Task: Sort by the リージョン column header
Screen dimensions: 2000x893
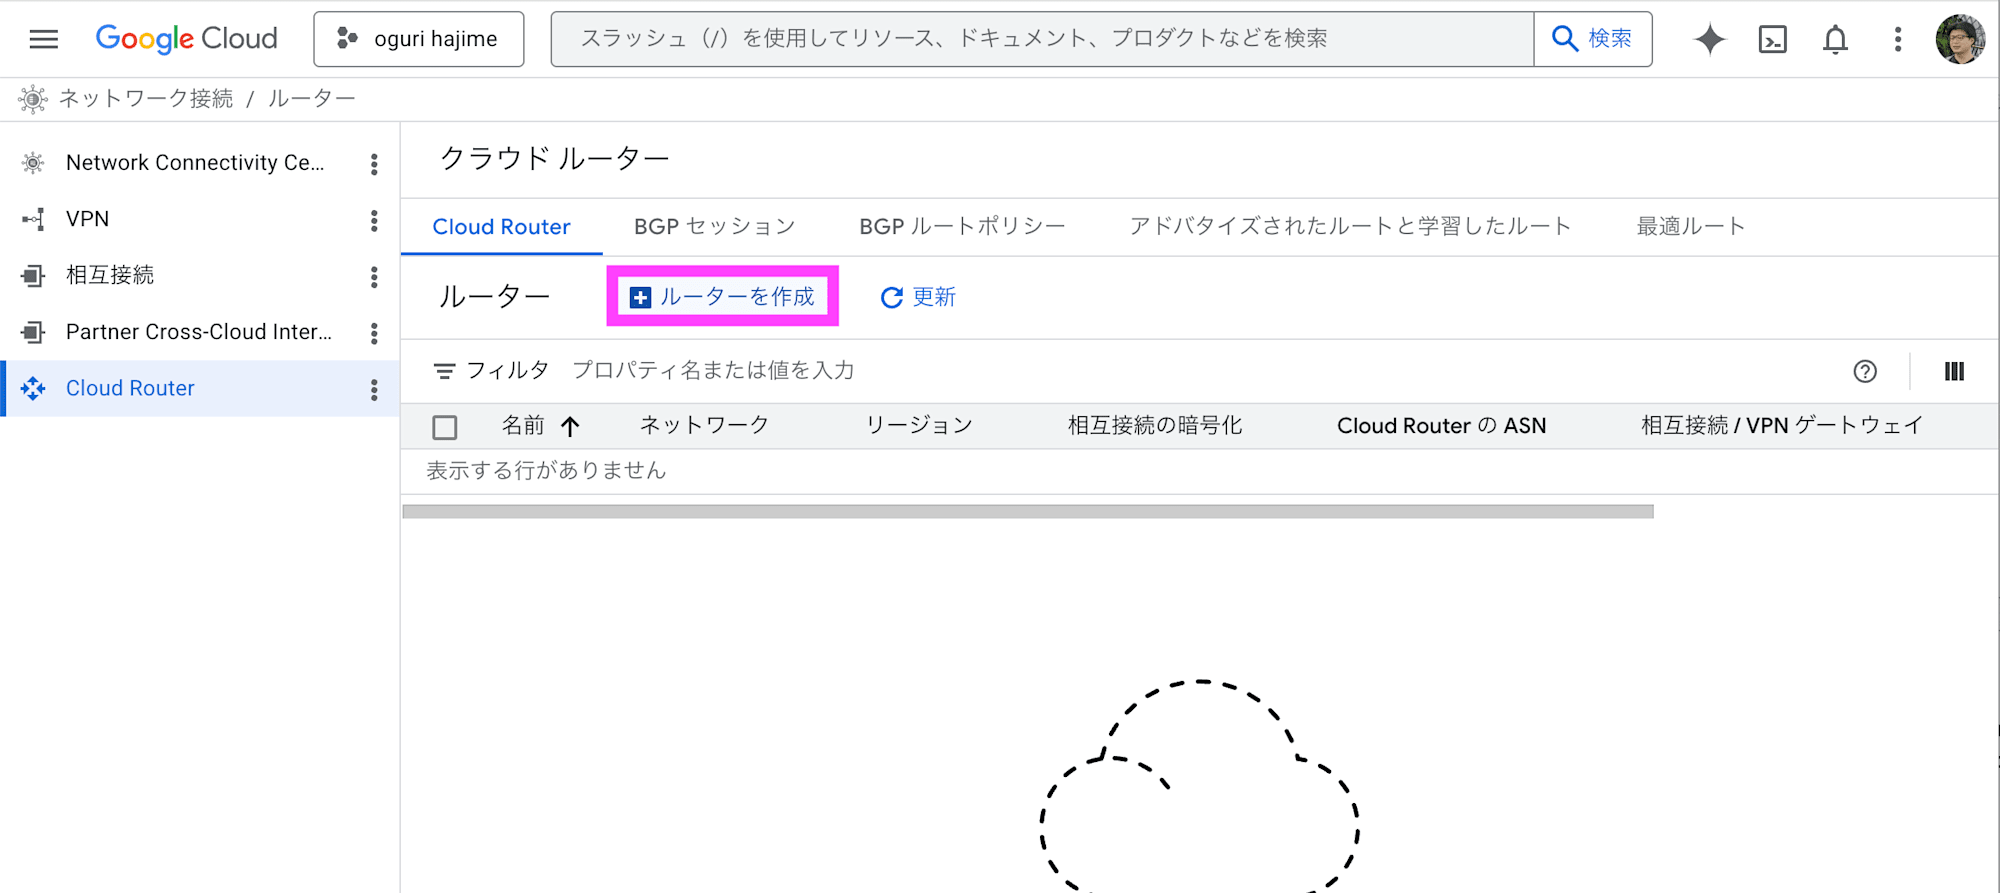Action: (x=919, y=426)
